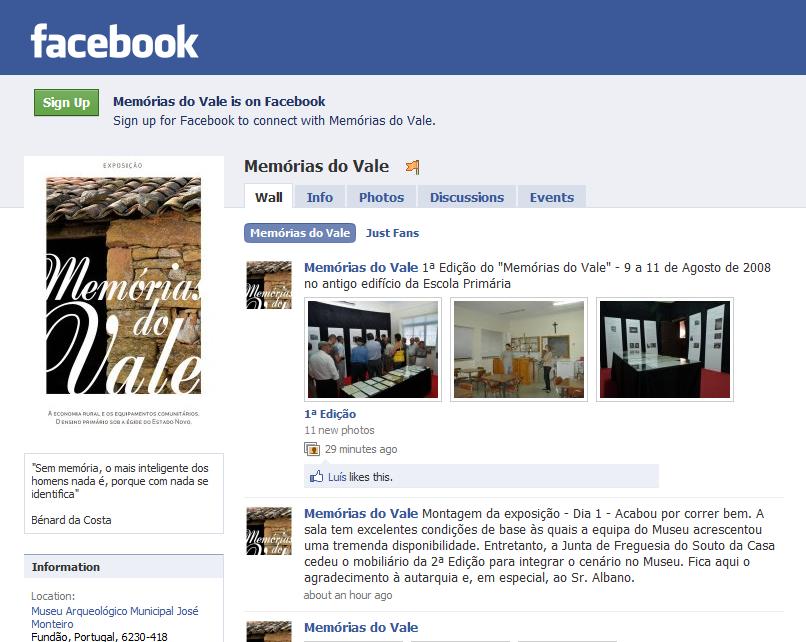Open page avatar on first wall post

tap(269, 285)
